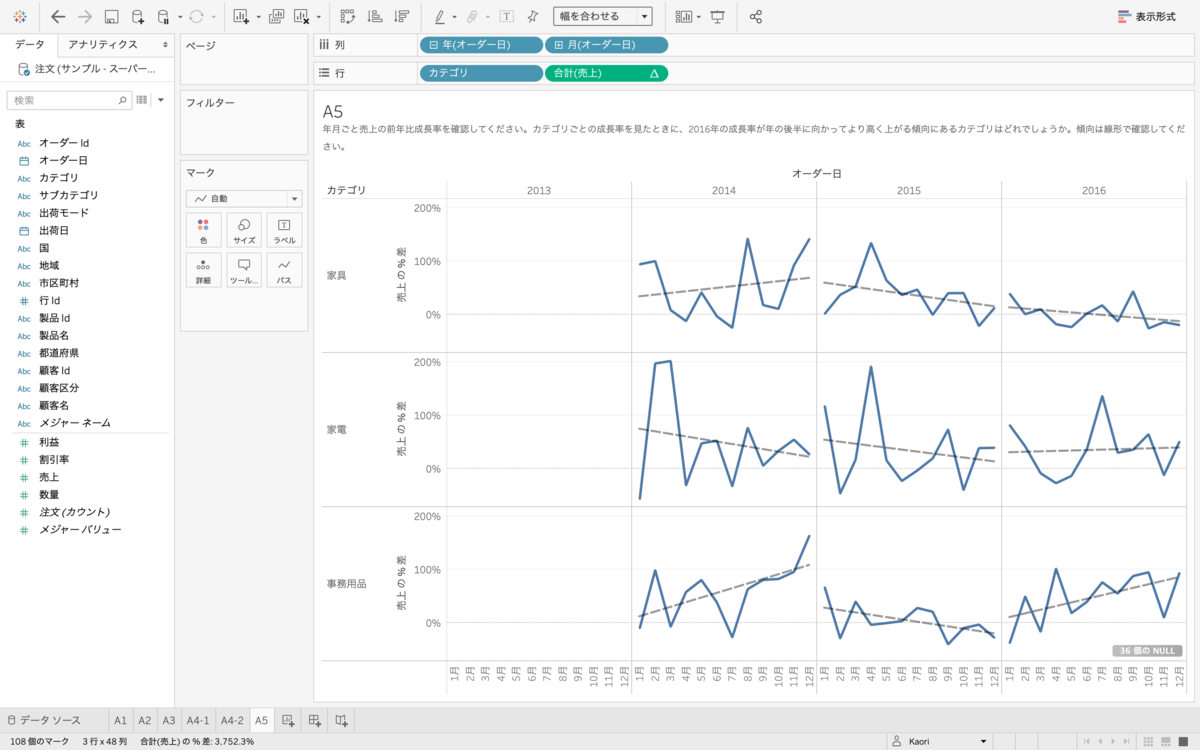Open dropdown arrow beside highlight pen icon

click(454, 16)
